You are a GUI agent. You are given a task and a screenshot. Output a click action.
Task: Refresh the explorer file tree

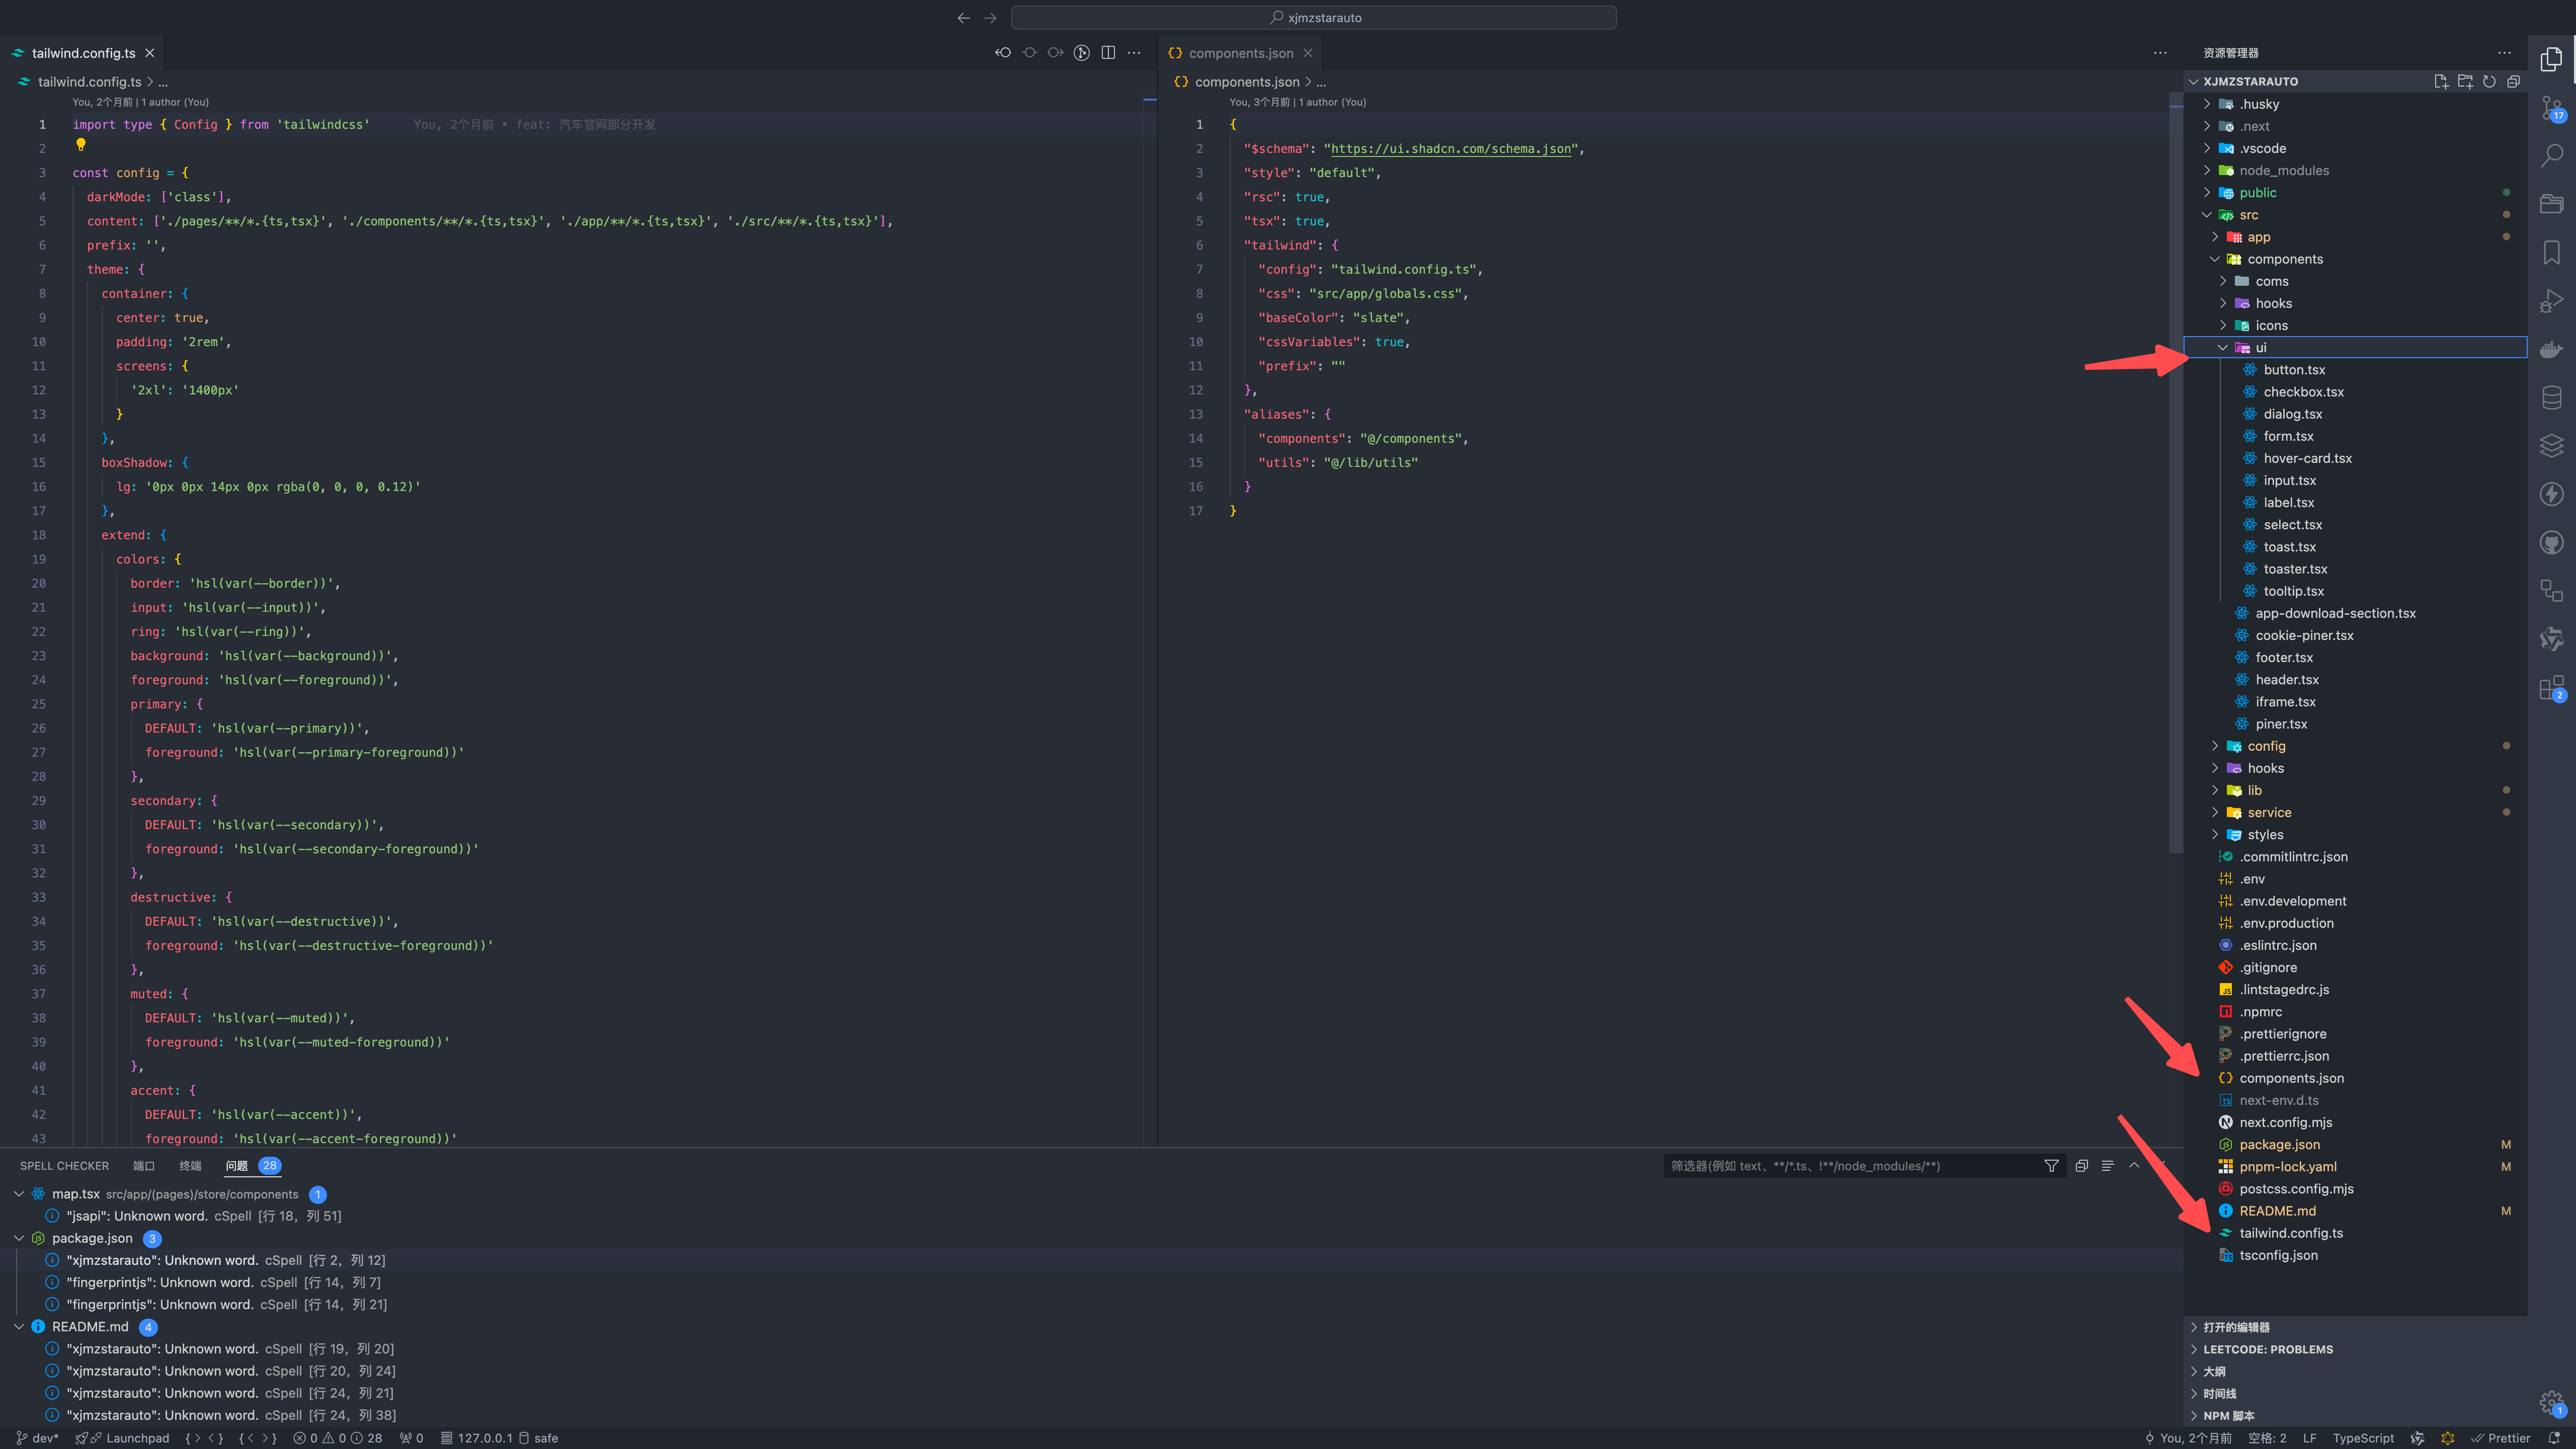pyautogui.click(x=2489, y=81)
